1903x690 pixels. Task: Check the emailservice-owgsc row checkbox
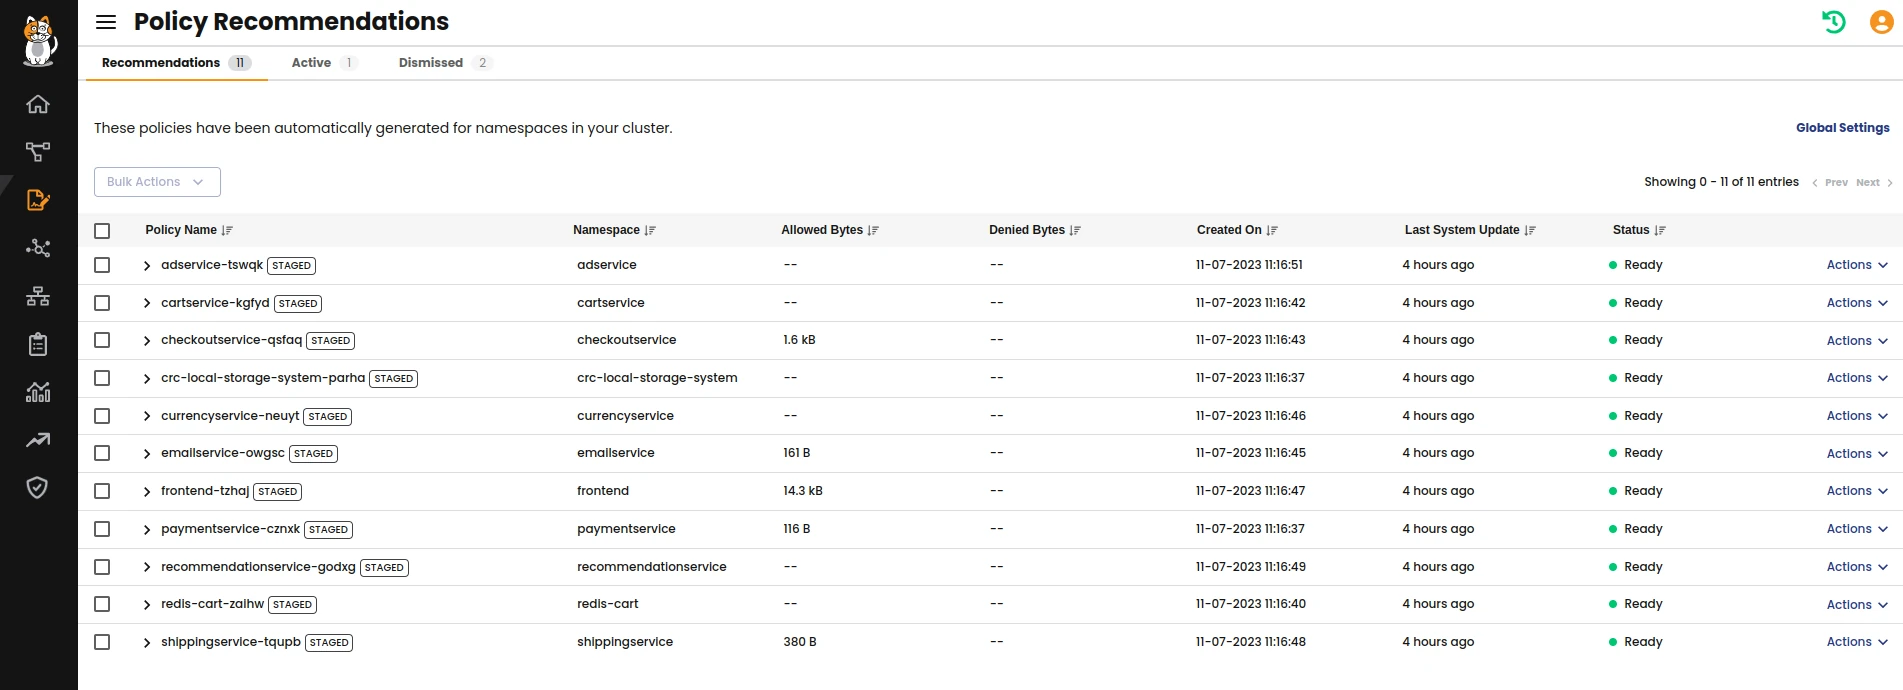pyautogui.click(x=102, y=453)
